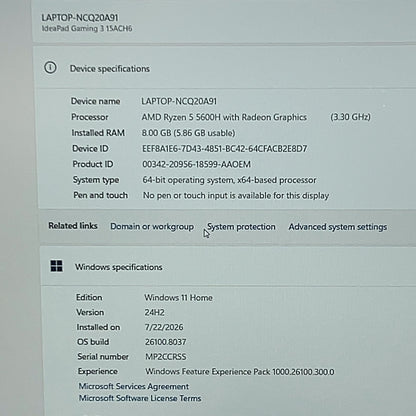Click the Serial number label

tap(103, 357)
